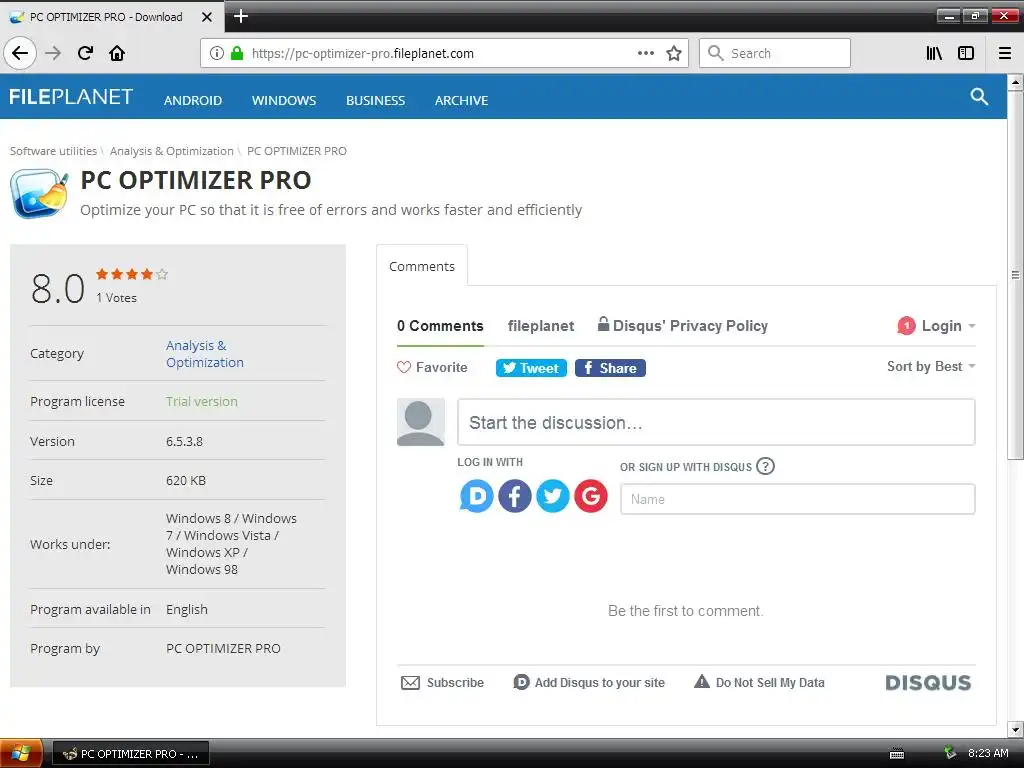Image resolution: width=1024 pixels, height=768 pixels.
Task: Click the page scrollbar up arrow
Action: click(1015, 83)
